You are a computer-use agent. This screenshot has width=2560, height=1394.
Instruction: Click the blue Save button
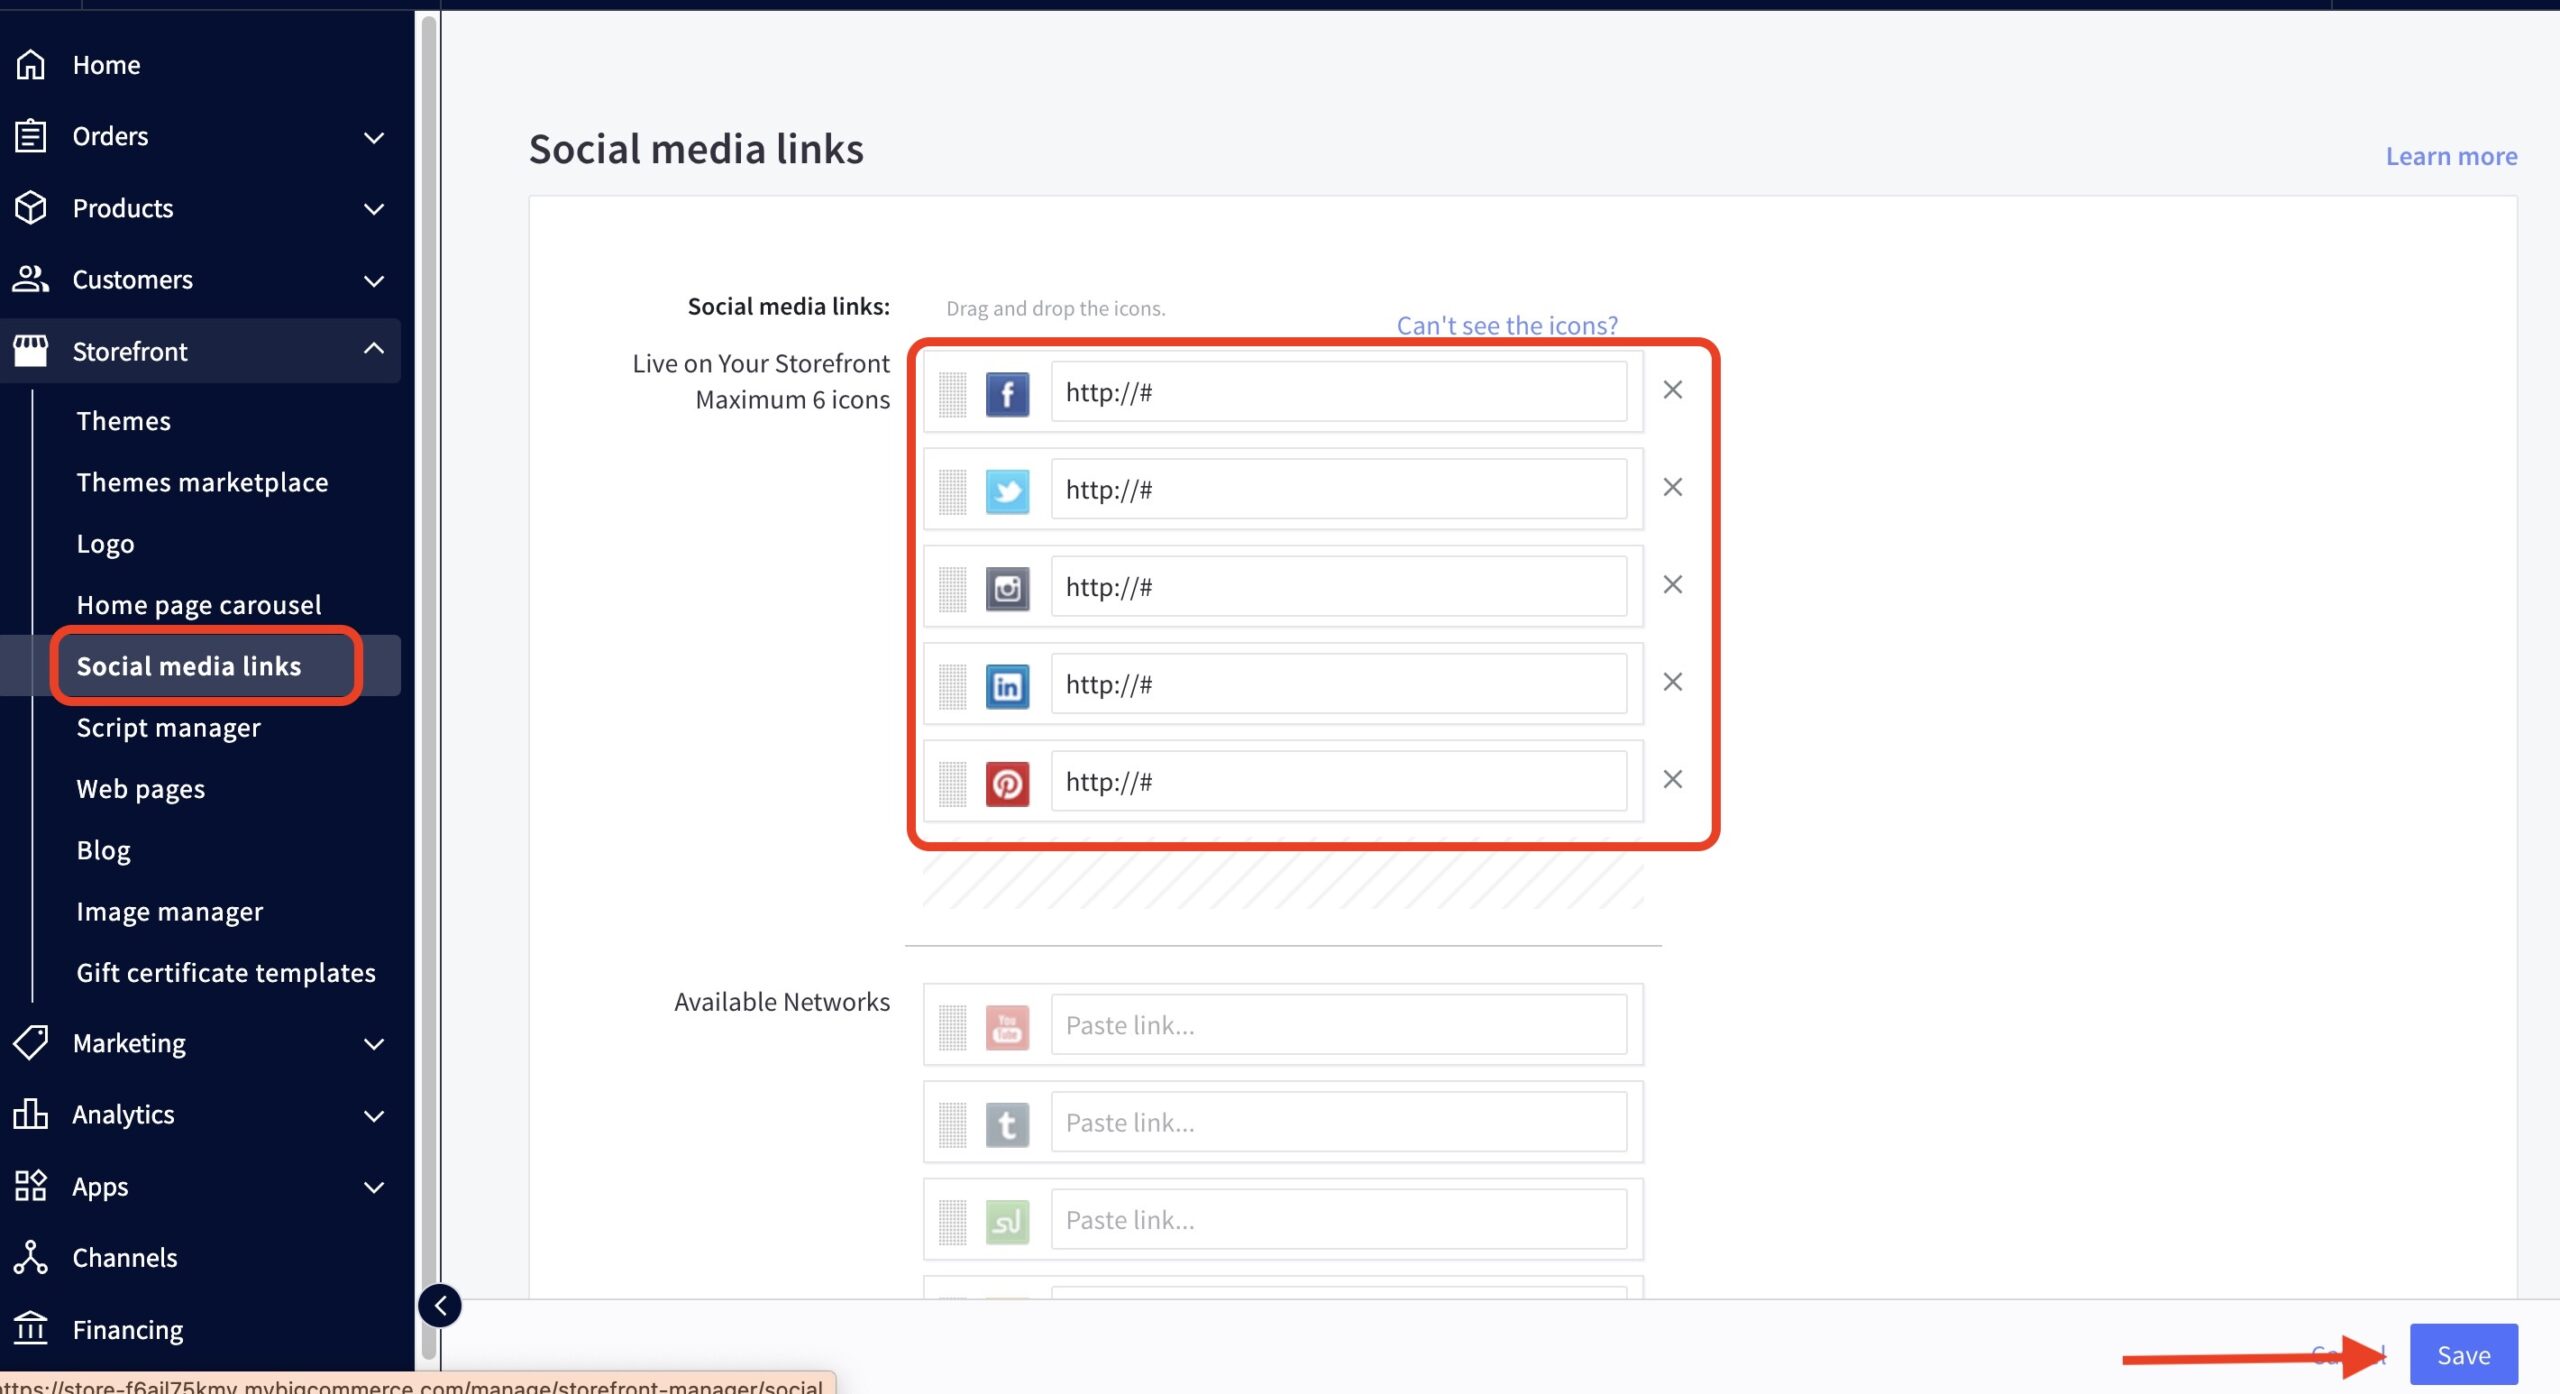pos(2462,1354)
